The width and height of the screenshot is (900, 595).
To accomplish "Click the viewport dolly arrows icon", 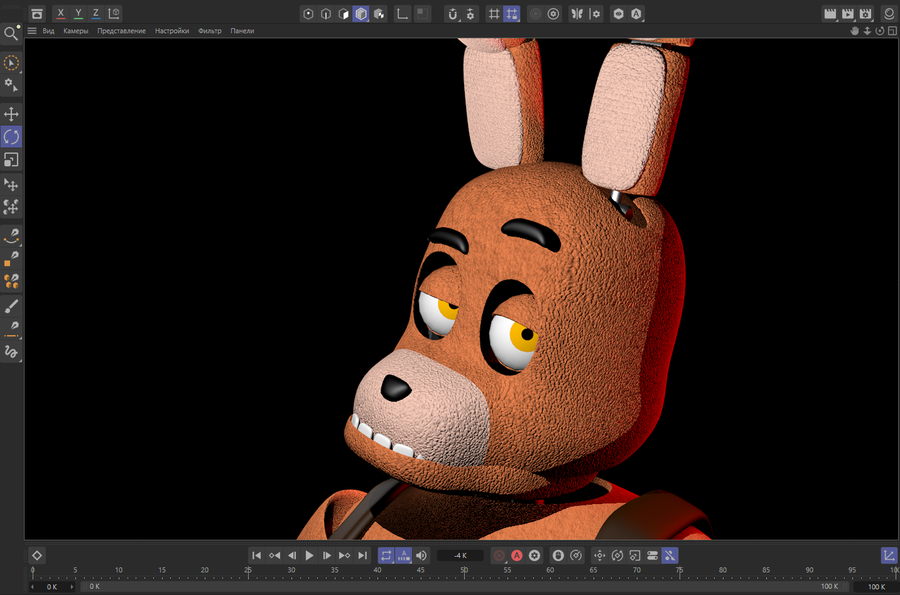I will pyautogui.click(x=867, y=31).
